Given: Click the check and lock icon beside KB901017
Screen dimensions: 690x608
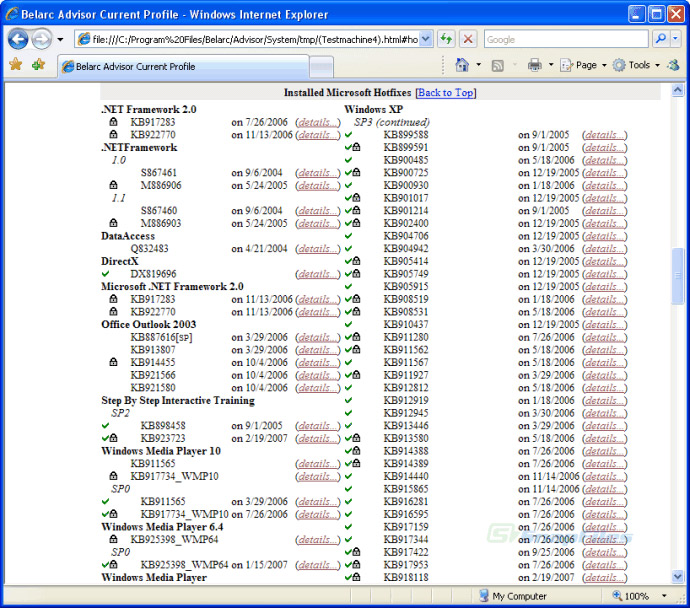Looking at the screenshot, I should [352, 198].
